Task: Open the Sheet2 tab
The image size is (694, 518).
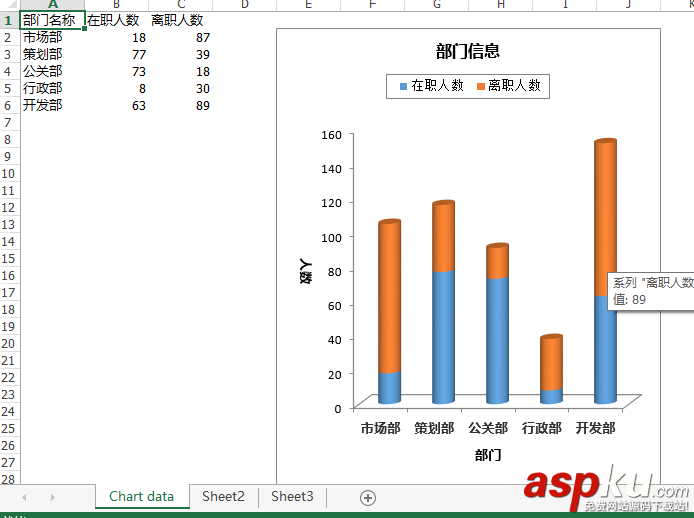Action: pos(224,496)
